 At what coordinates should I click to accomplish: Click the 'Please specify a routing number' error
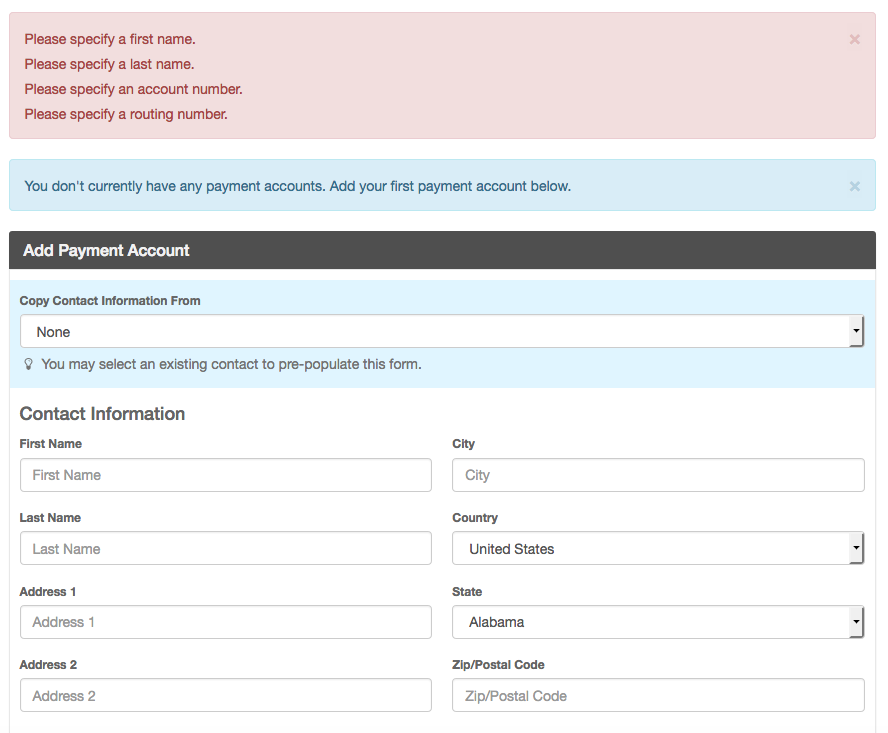[x=126, y=114]
